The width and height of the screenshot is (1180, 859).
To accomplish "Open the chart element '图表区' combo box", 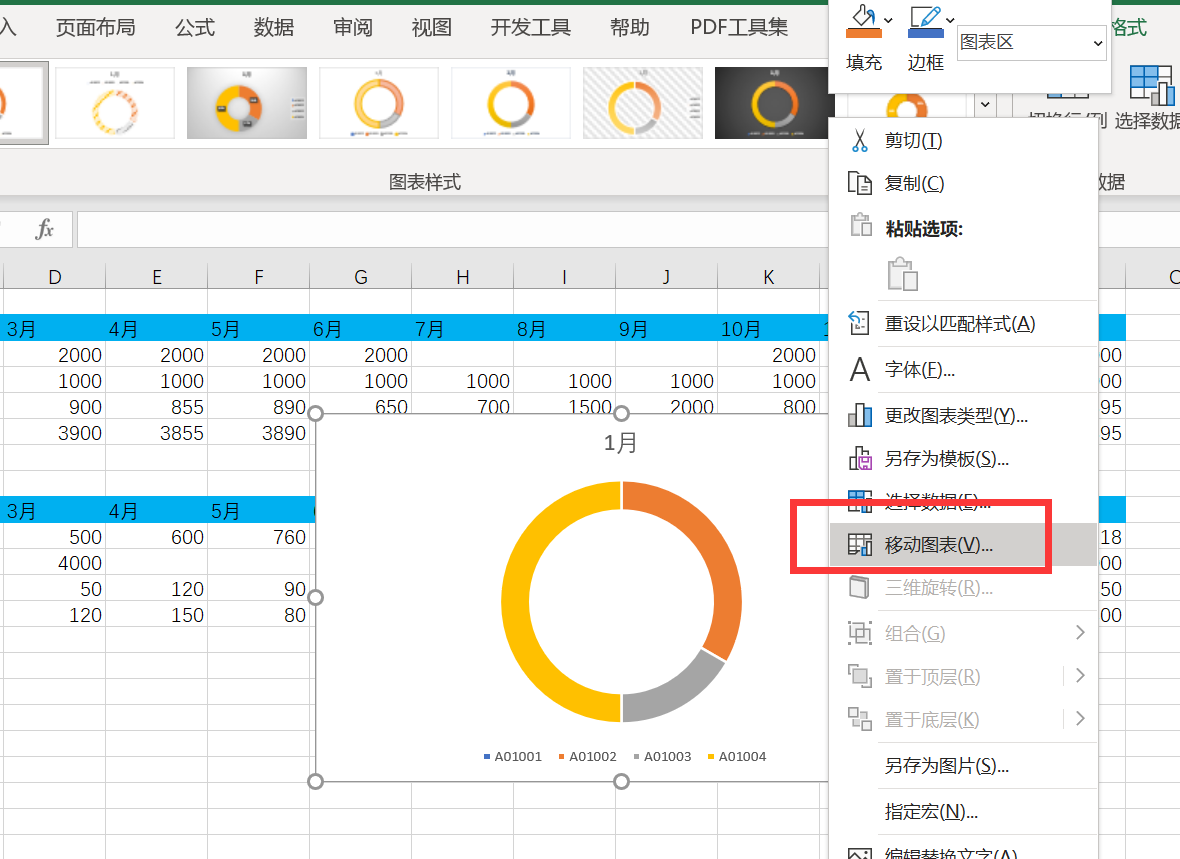I will pos(1031,42).
